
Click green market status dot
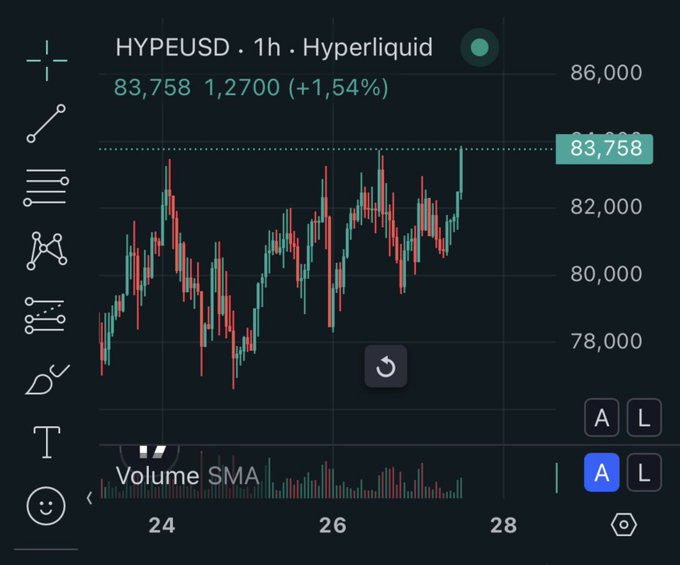click(479, 47)
